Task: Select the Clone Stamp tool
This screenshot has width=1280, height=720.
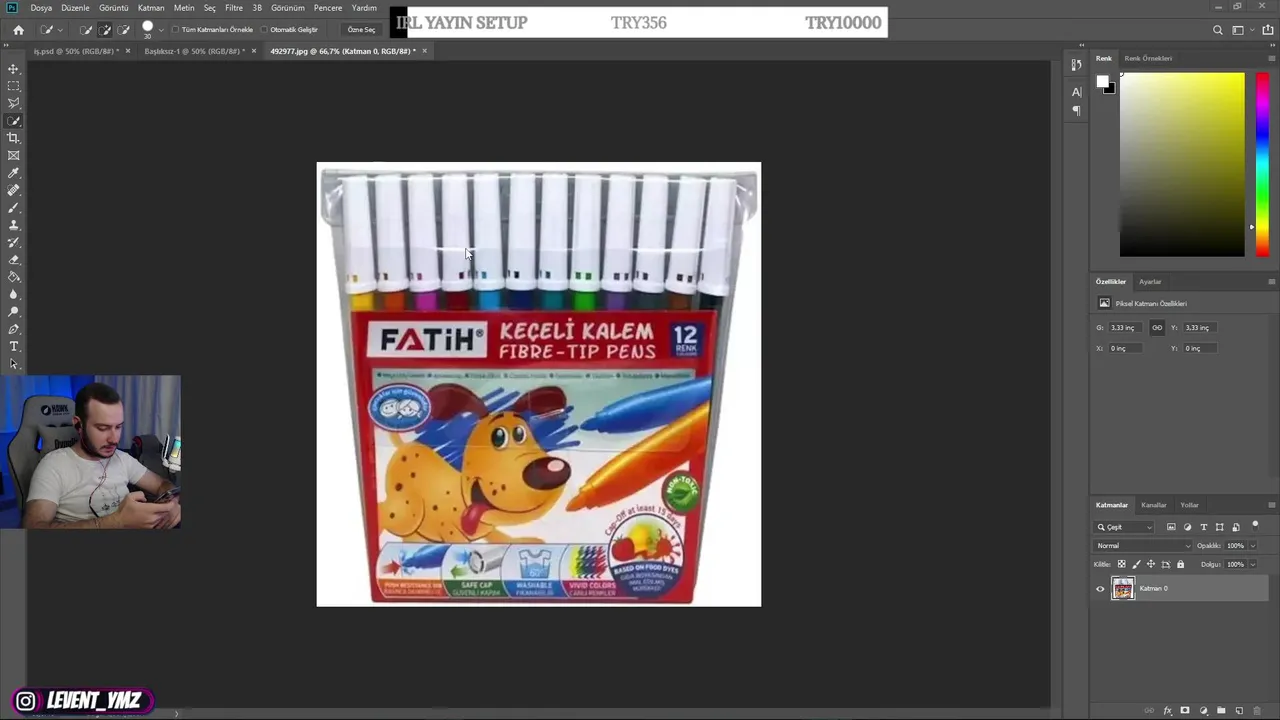Action: [14, 225]
